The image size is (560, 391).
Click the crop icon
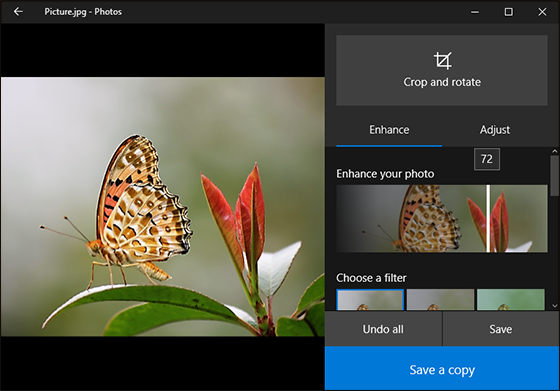tap(442, 61)
